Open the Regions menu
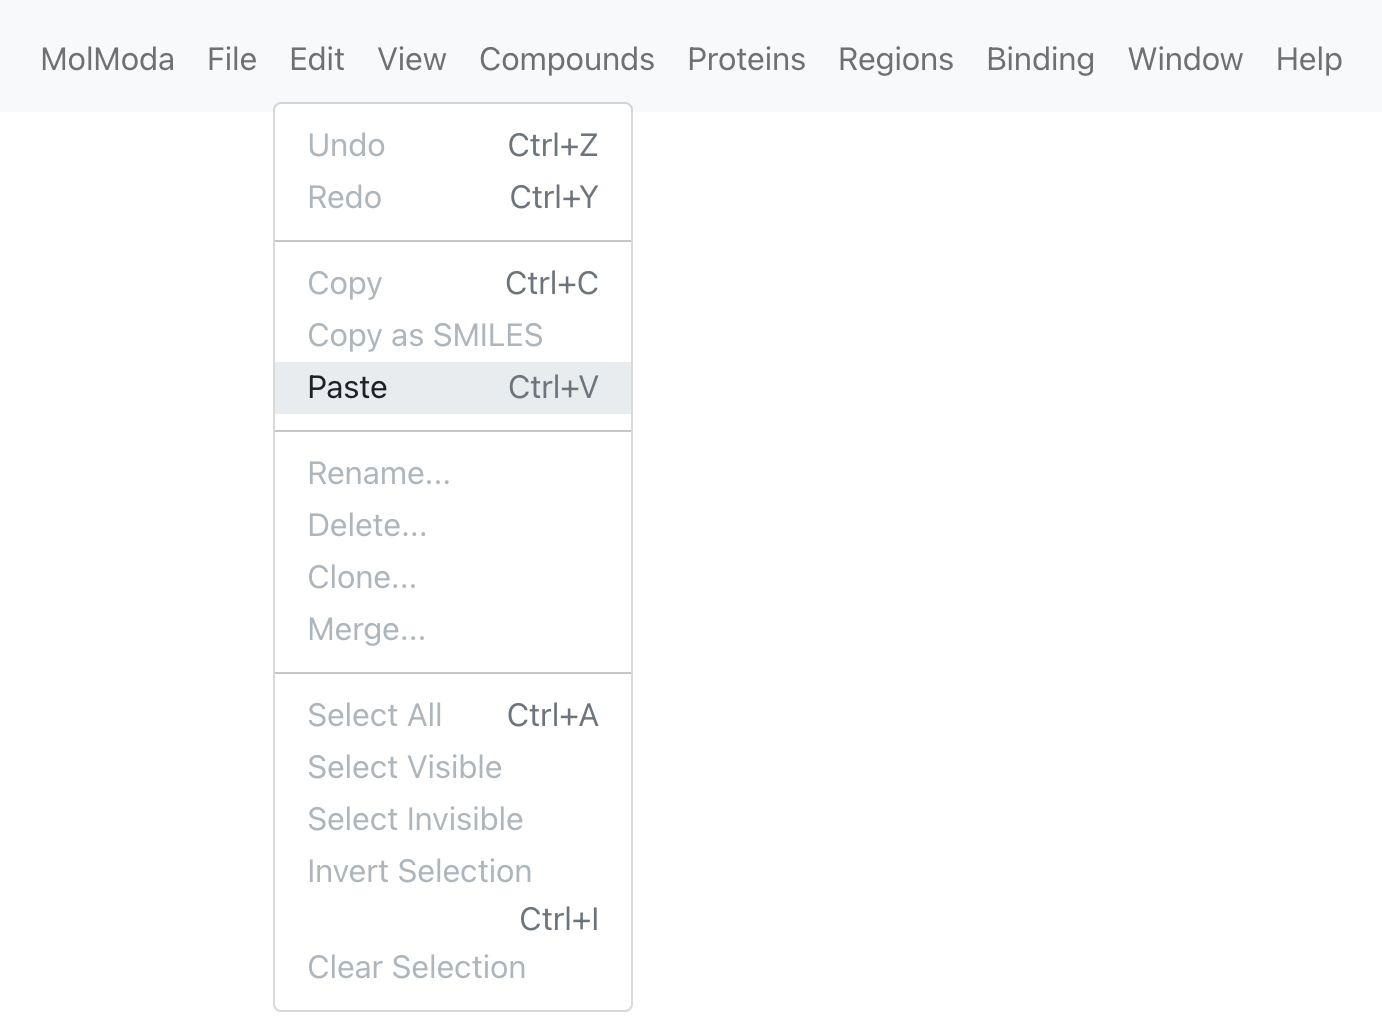1382x1036 pixels. 896,59
